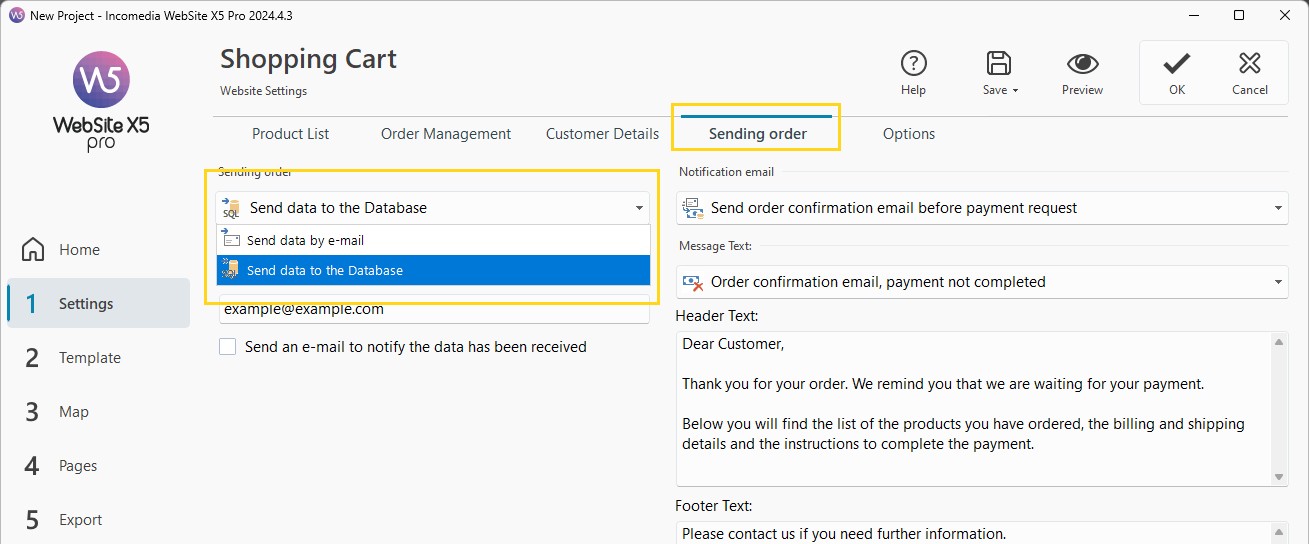Go to step 2 Template
The width and height of the screenshot is (1309, 544).
pyautogui.click(x=98, y=357)
